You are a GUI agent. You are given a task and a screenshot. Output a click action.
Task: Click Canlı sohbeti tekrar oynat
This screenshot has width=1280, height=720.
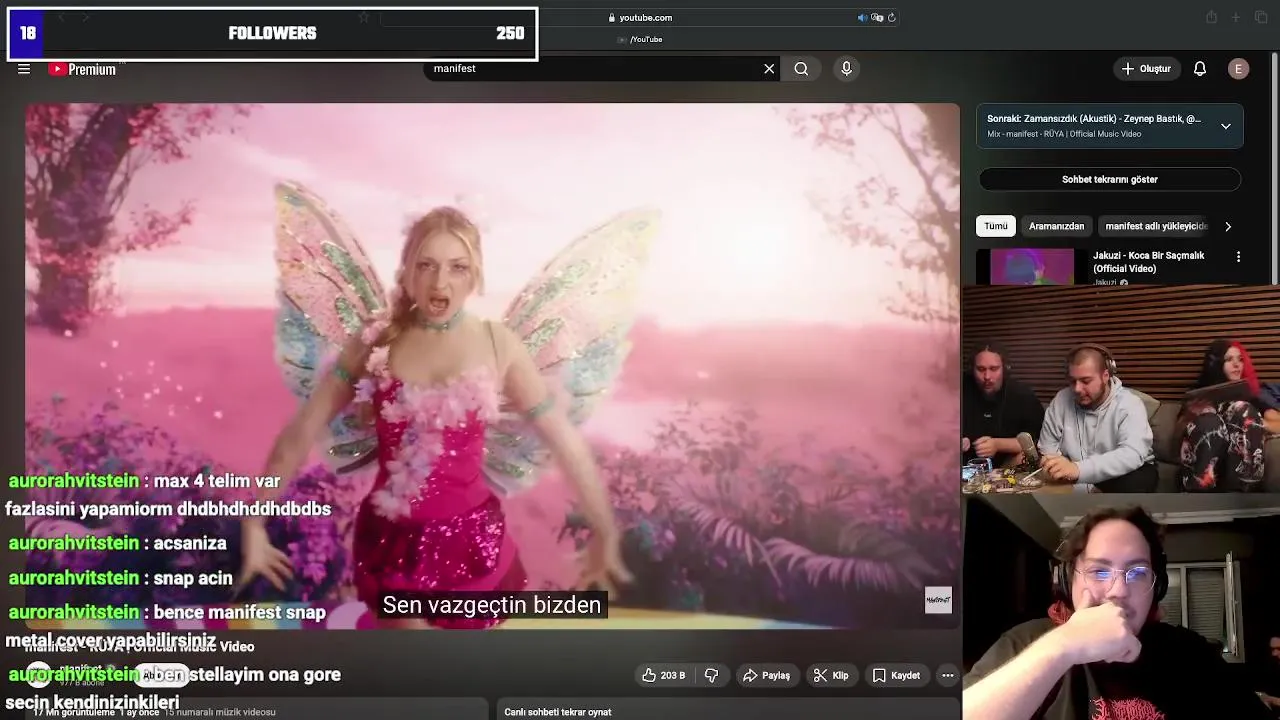558,712
